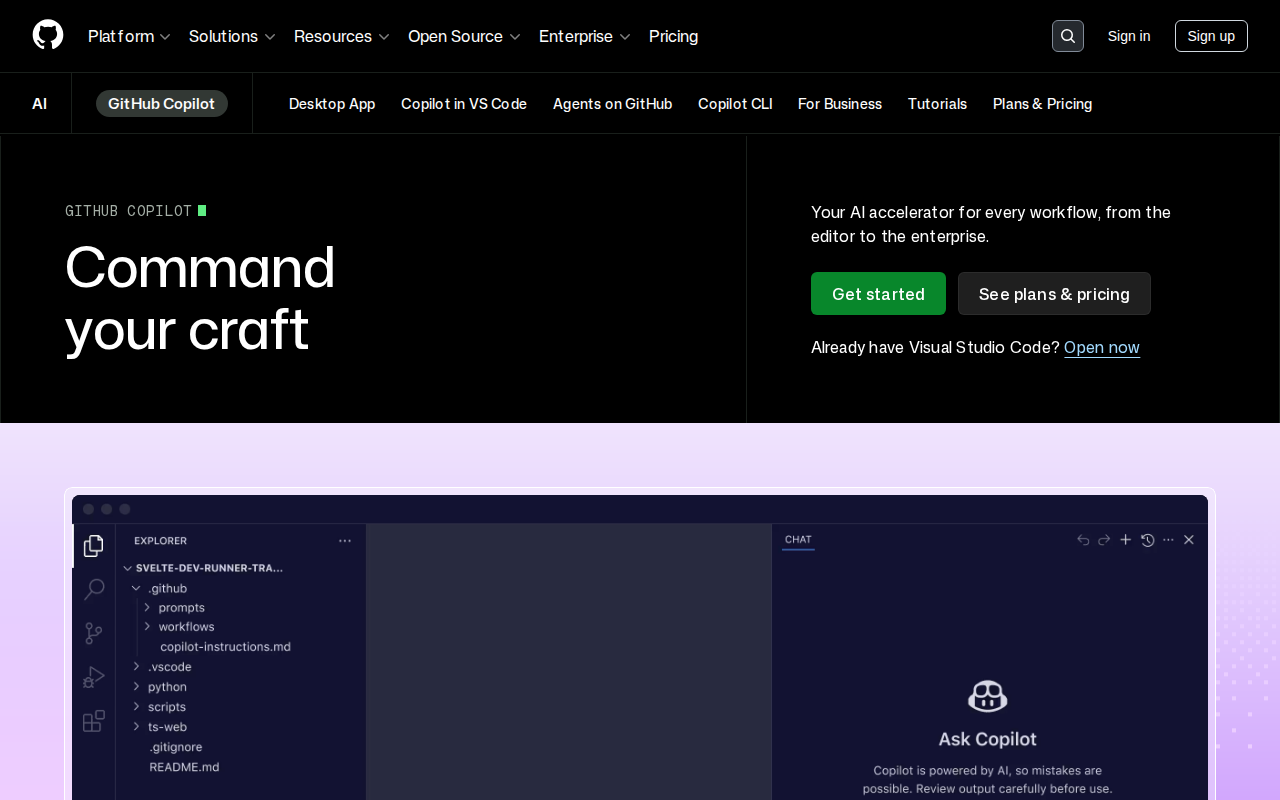Select the GitHub Copilot pill tab
Viewport: 1280px width, 800px height.
[162, 104]
